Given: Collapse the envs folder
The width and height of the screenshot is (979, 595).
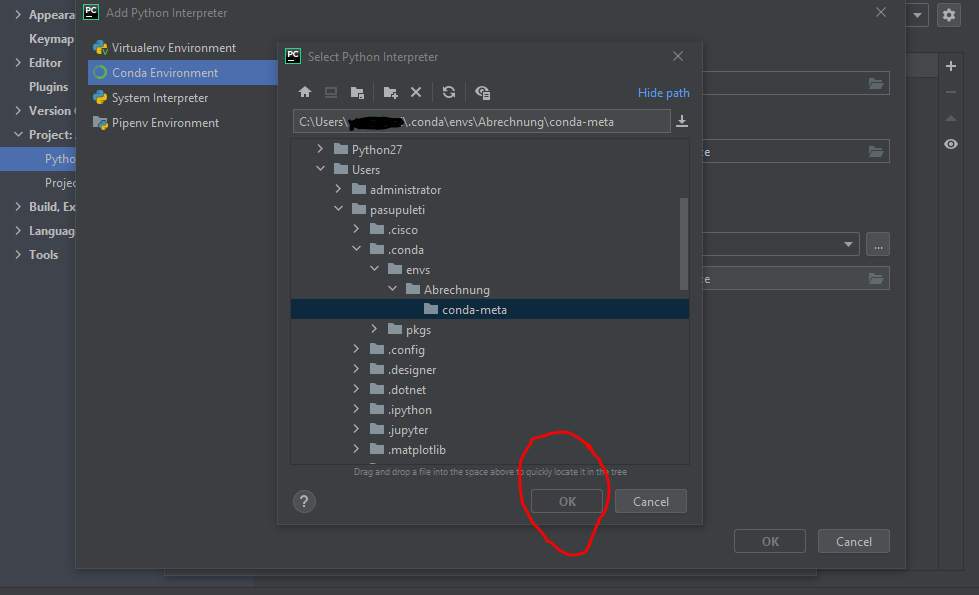Looking at the screenshot, I should (375, 268).
